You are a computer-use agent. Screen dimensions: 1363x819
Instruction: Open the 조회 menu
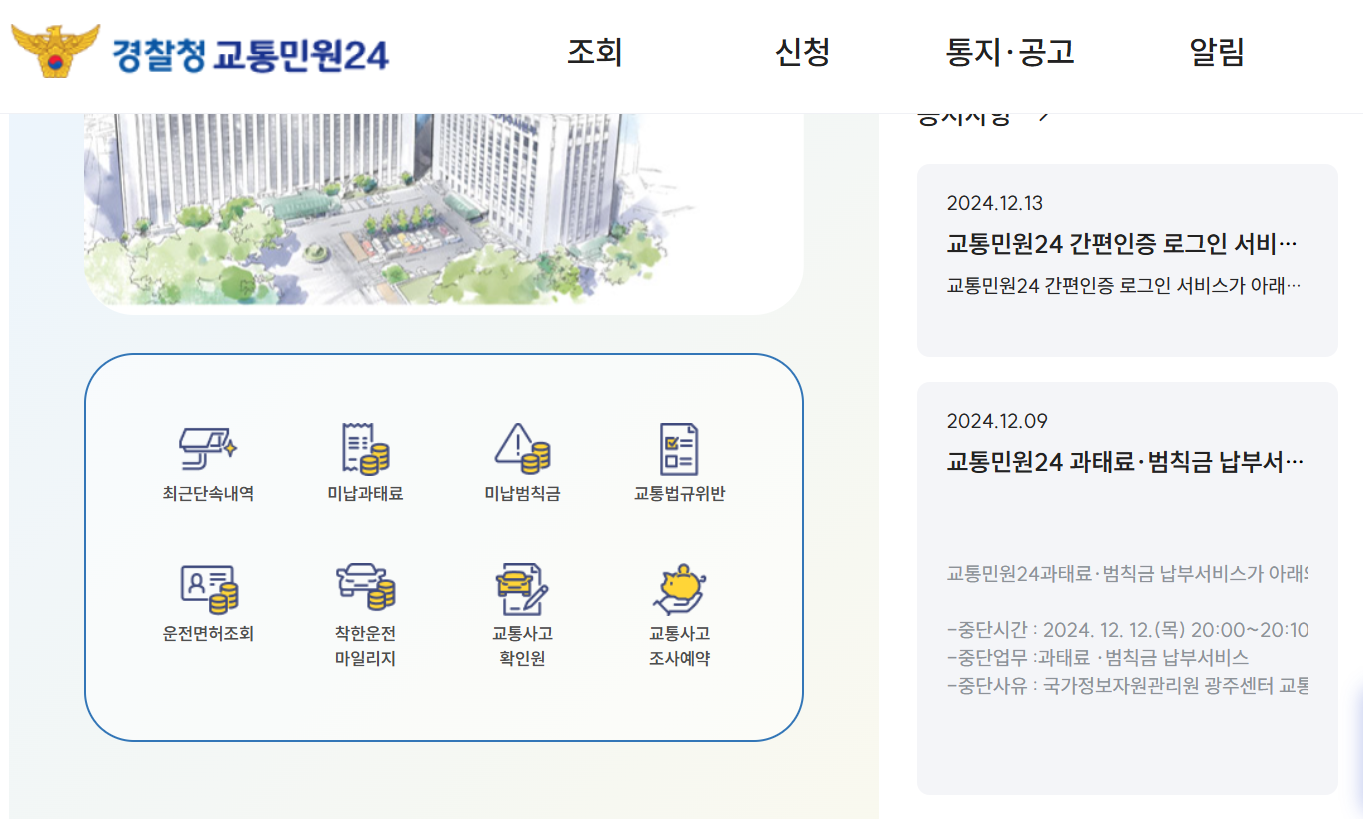pos(595,52)
